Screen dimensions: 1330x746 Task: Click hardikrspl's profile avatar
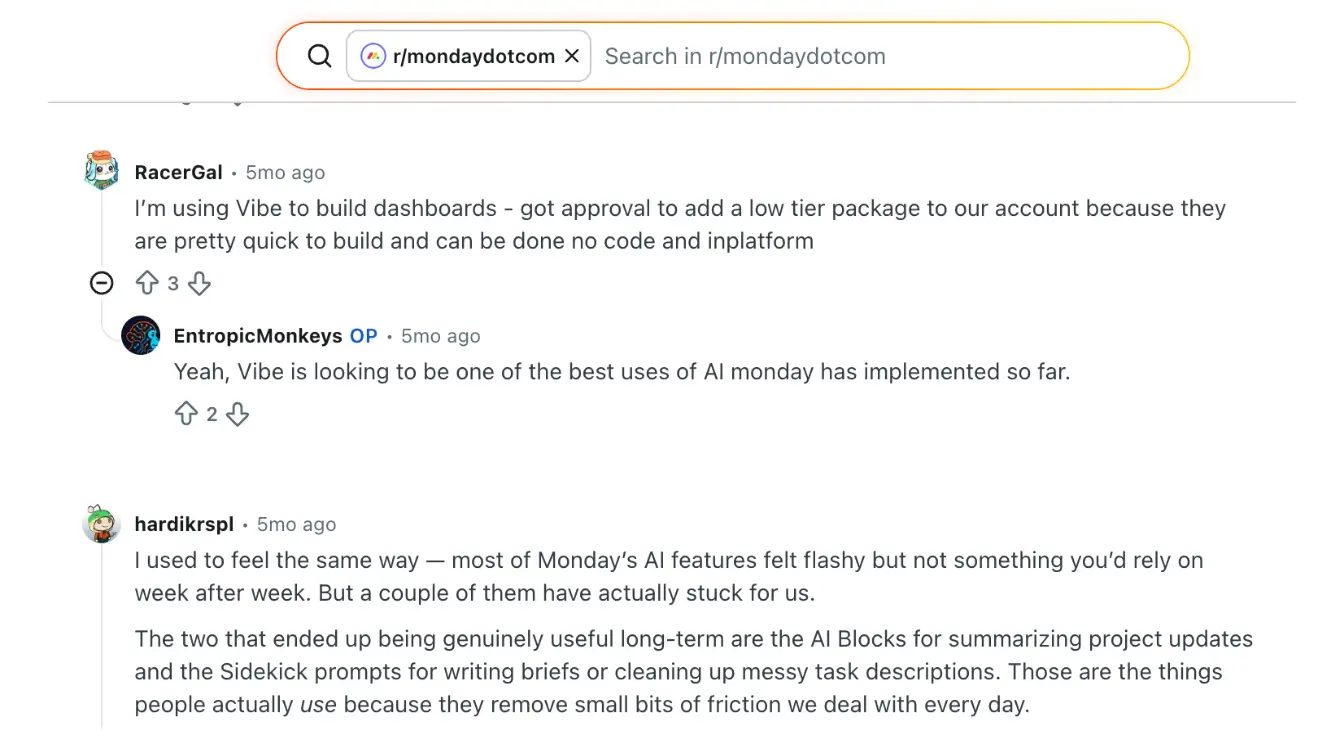coord(101,524)
